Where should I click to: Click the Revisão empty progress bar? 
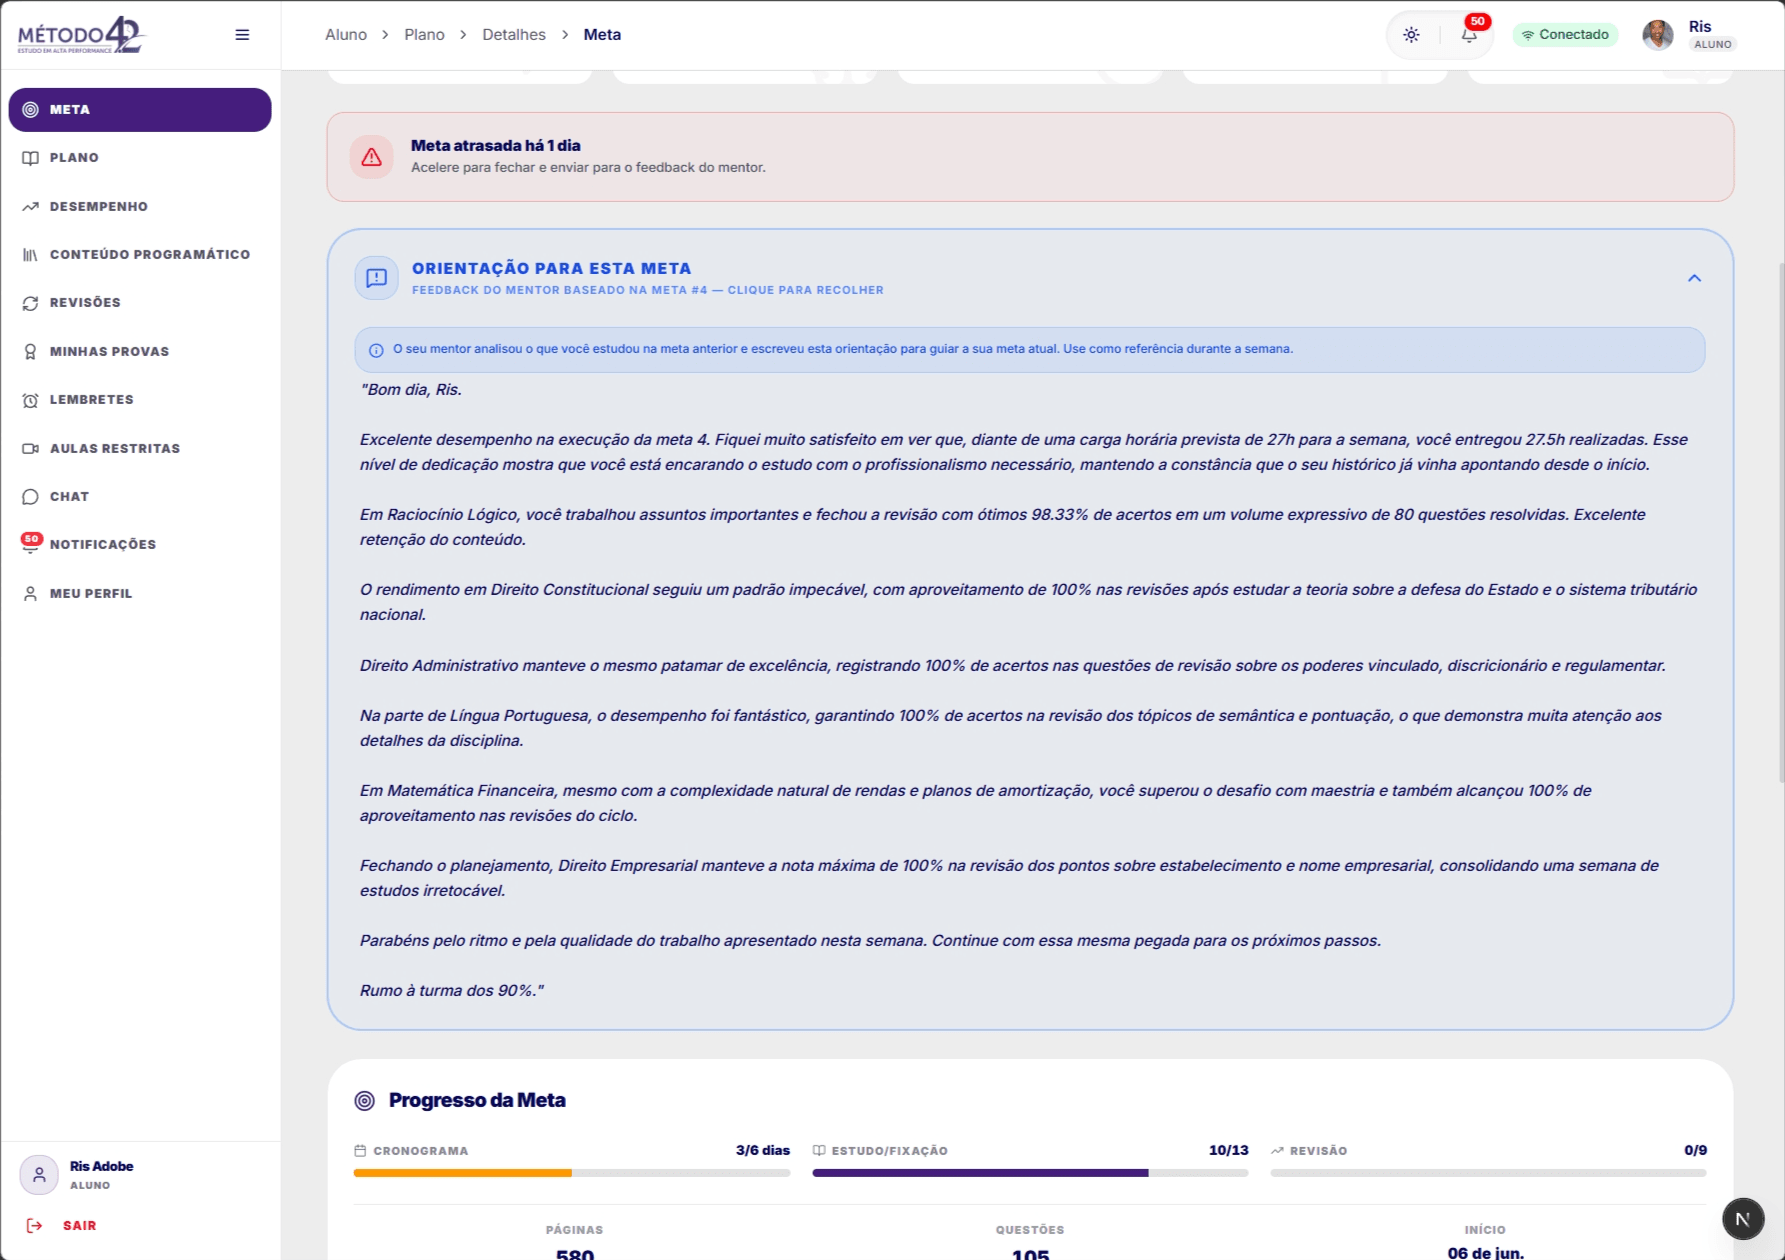click(x=1488, y=1173)
